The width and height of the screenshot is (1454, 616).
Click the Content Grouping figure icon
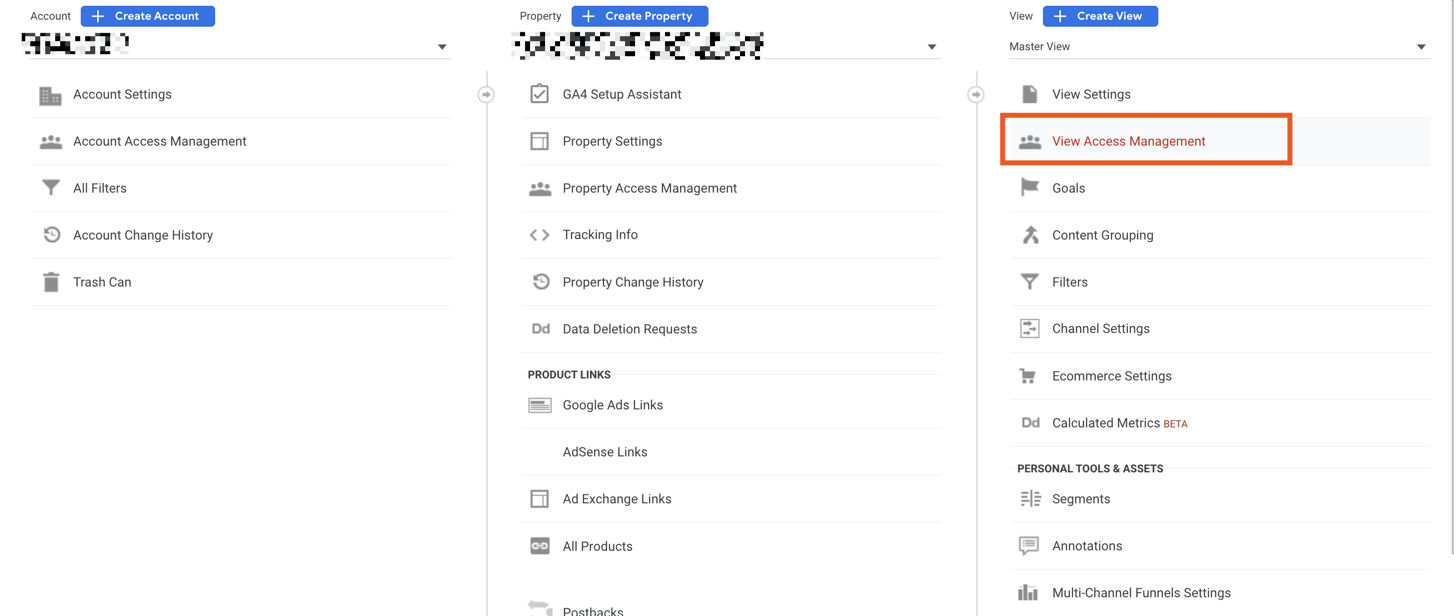pos(1030,235)
